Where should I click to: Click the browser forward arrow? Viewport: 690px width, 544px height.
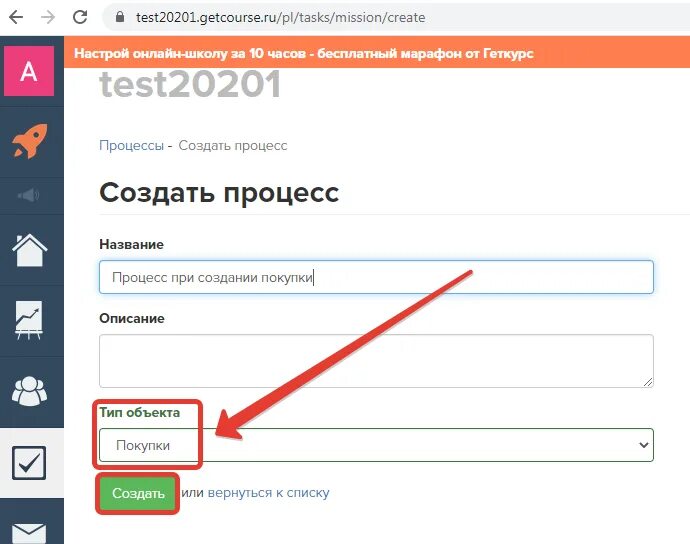(x=48, y=17)
